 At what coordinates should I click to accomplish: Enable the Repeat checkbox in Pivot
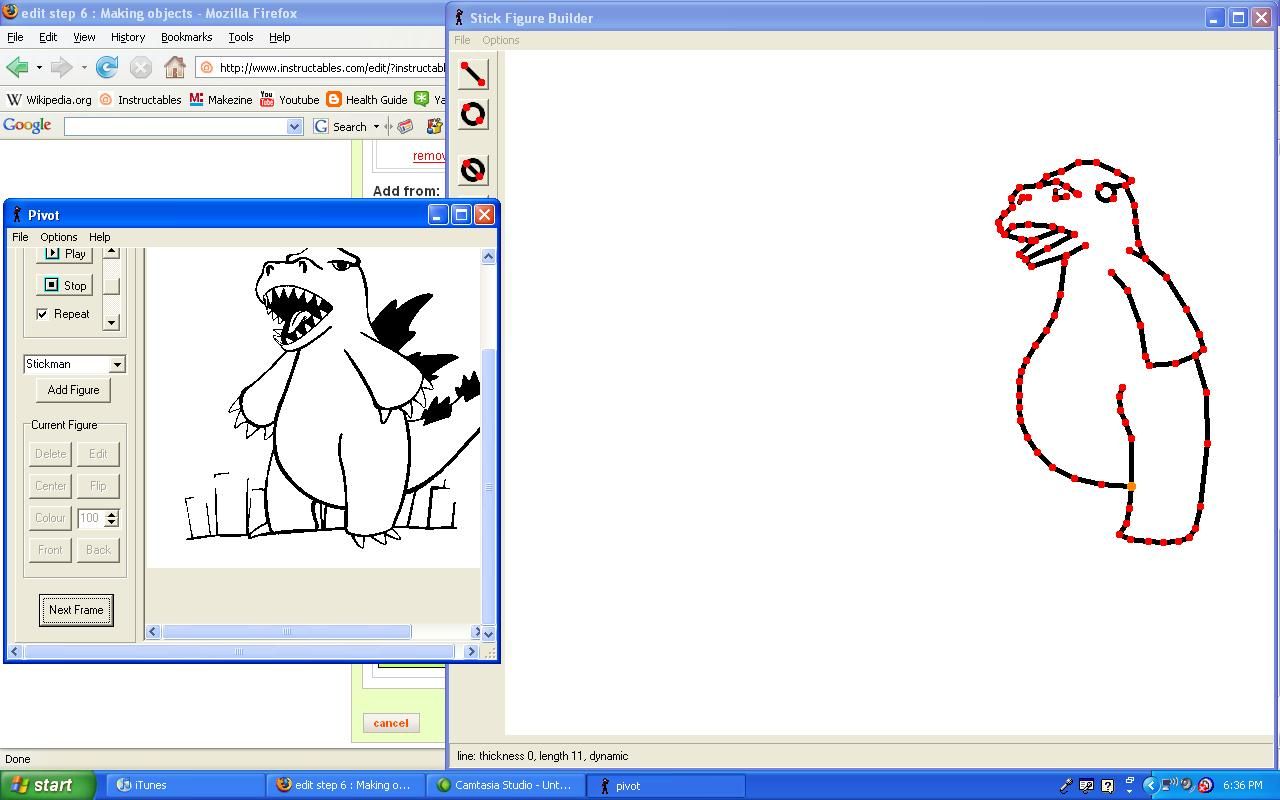41,314
